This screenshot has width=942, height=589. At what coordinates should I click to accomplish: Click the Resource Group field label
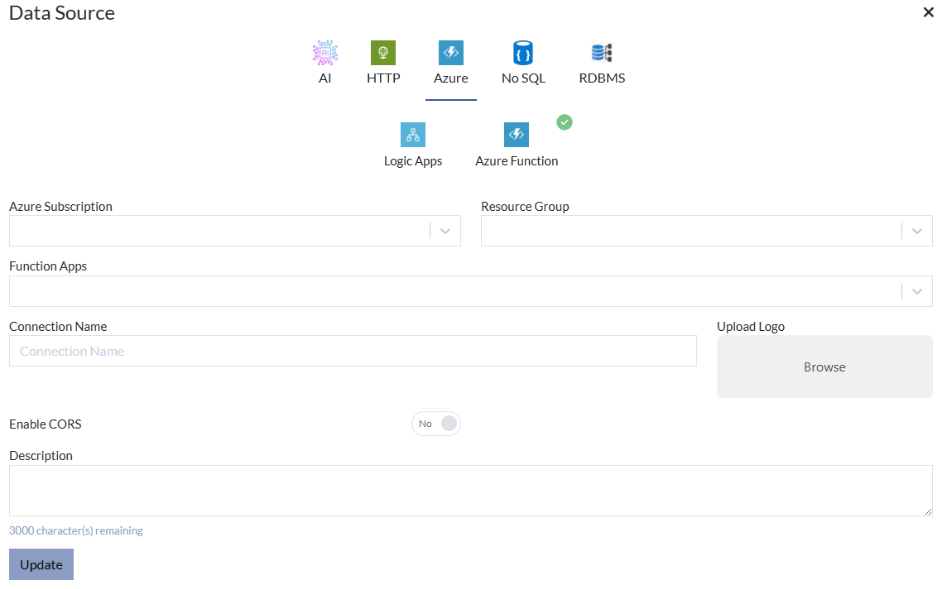point(525,207)
